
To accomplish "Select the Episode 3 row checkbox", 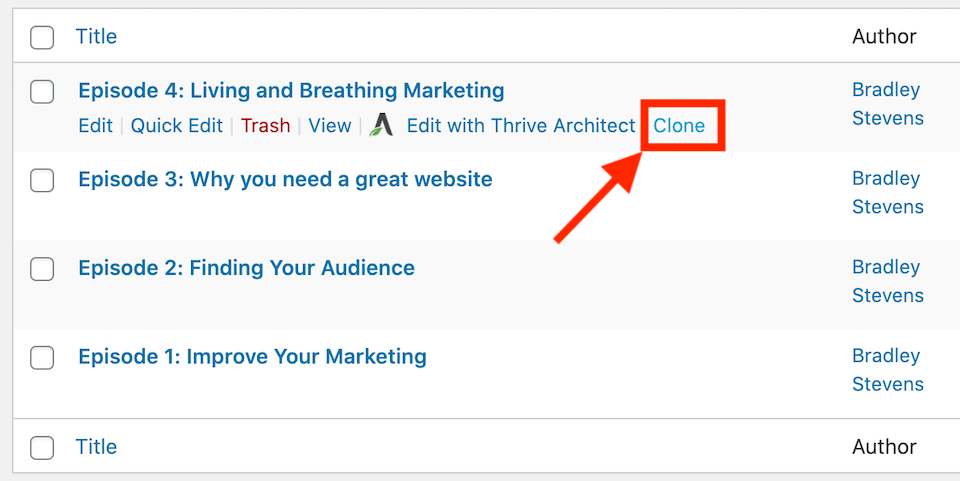I will pyautogui.click(x=42, y=181).
